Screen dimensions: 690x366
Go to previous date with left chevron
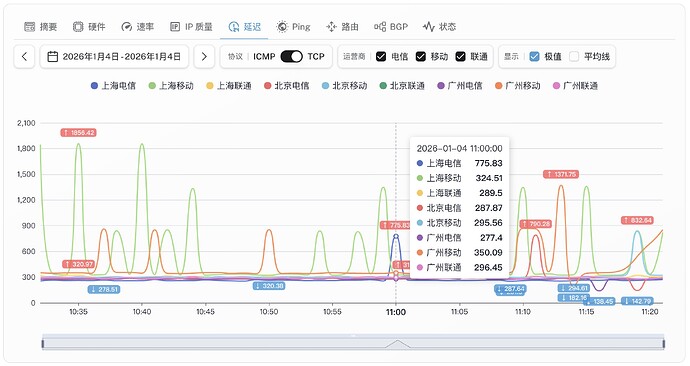tap(24, 56)
